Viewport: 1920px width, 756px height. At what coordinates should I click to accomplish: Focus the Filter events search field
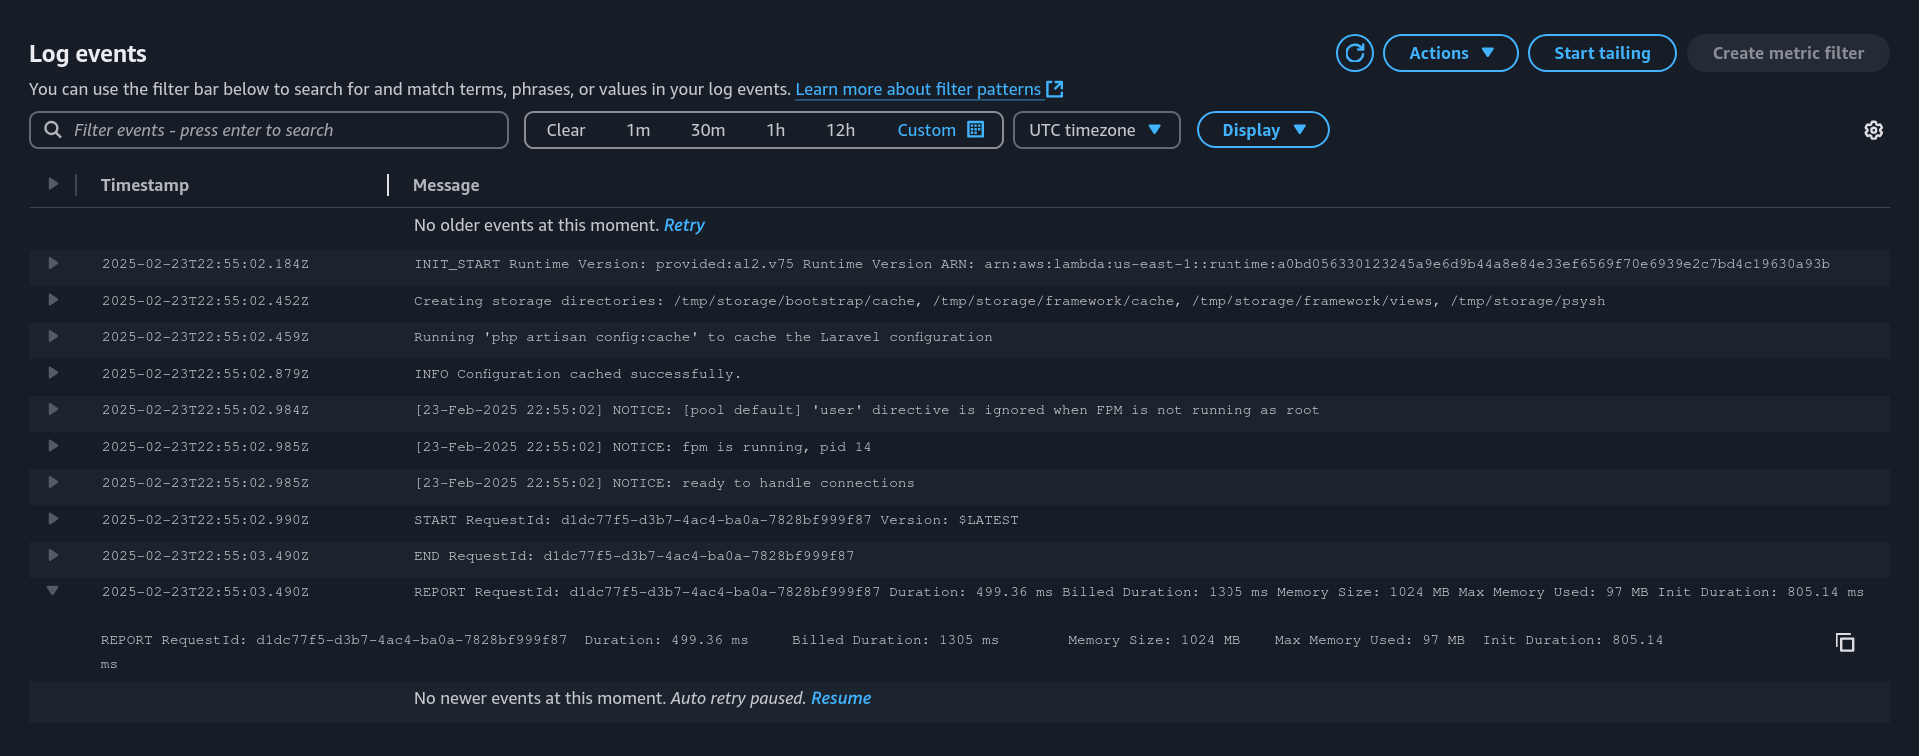[x=269, y=130]
